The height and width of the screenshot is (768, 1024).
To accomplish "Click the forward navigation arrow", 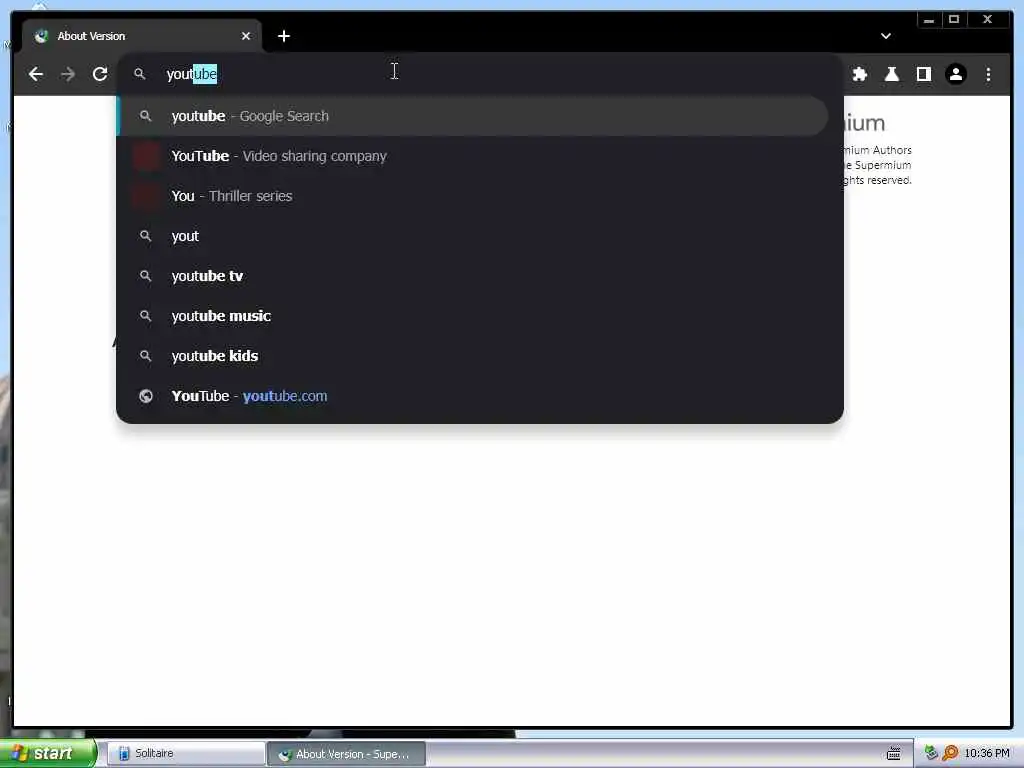I will [68, 74].
